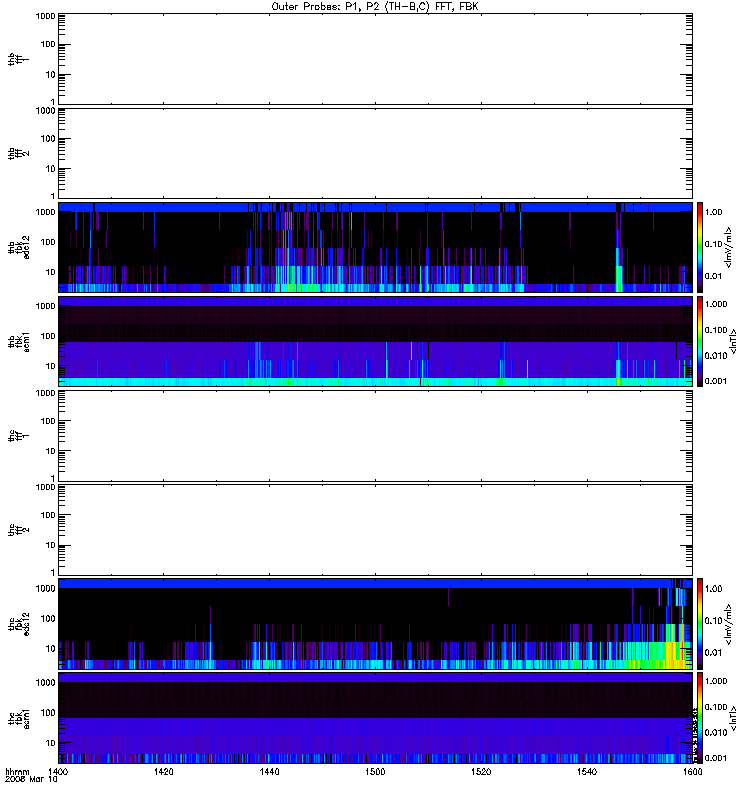Select the 1540 time axis label
This screenshot has width=750, height=800.
click(x=587, y=772)
